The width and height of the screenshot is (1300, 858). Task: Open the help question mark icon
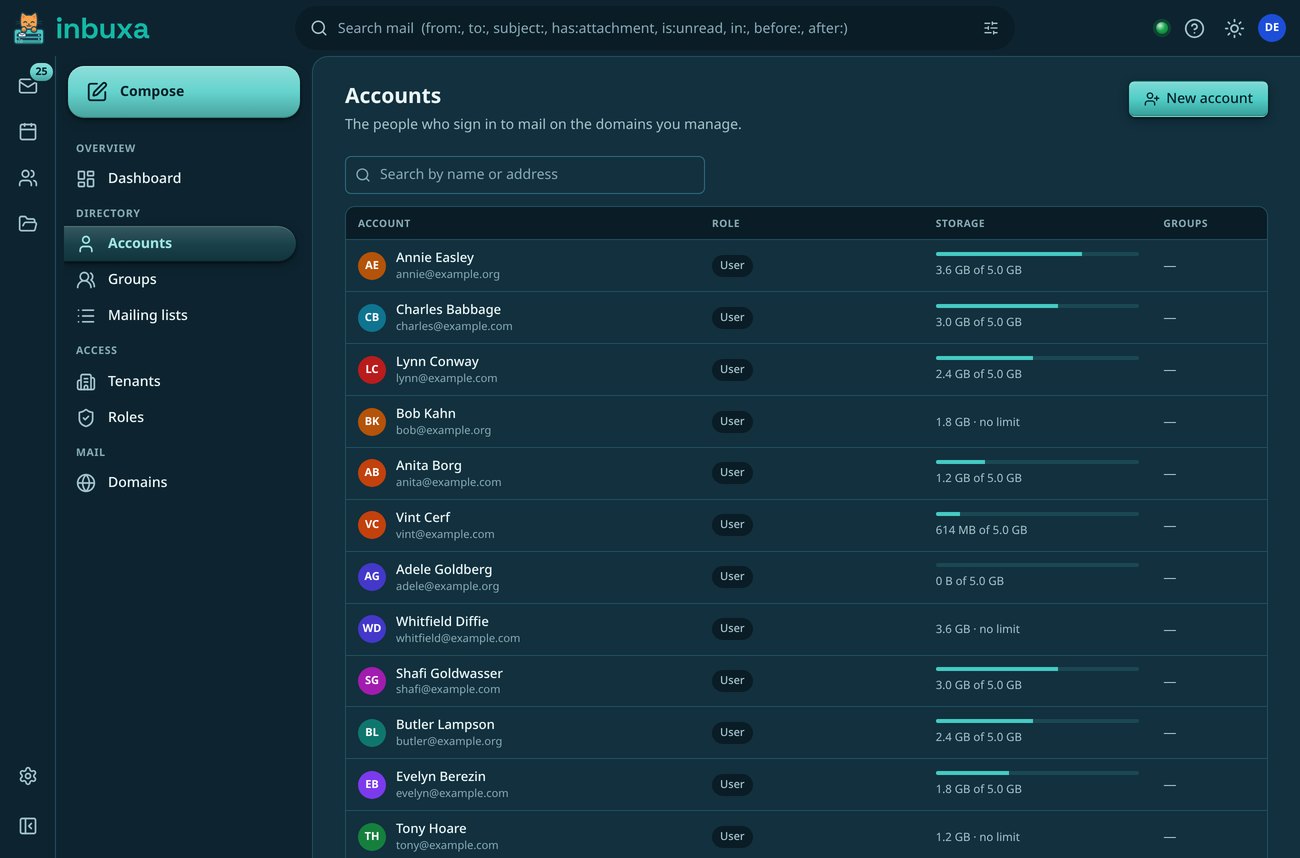click(1194, 28)
